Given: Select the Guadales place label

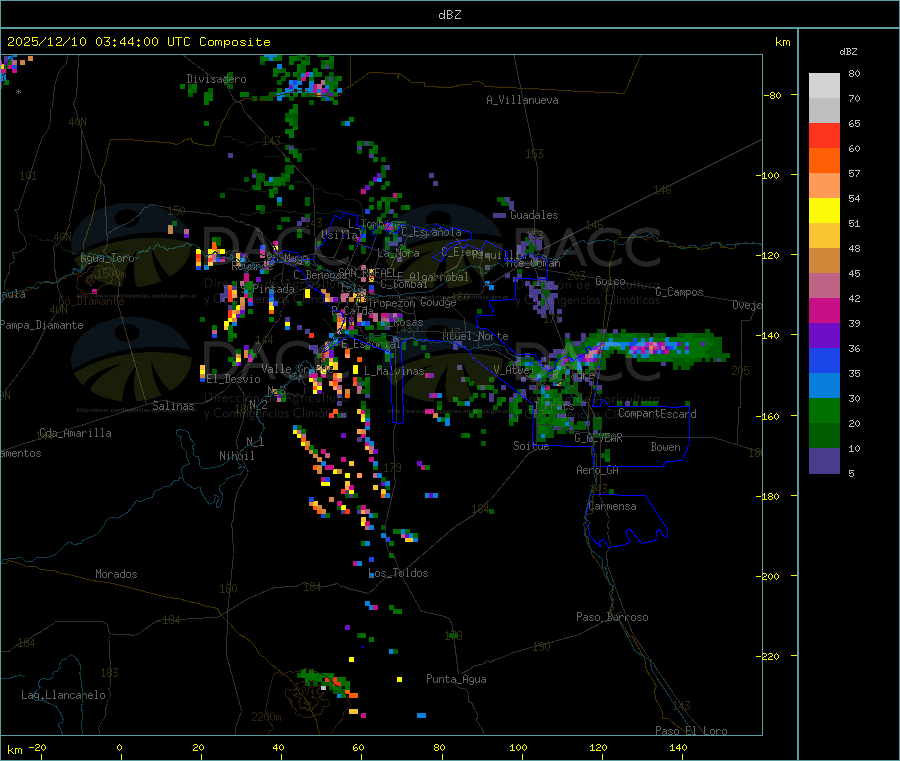Looking at the screenshot, I should pyautogui.click(x=534, y=215).
